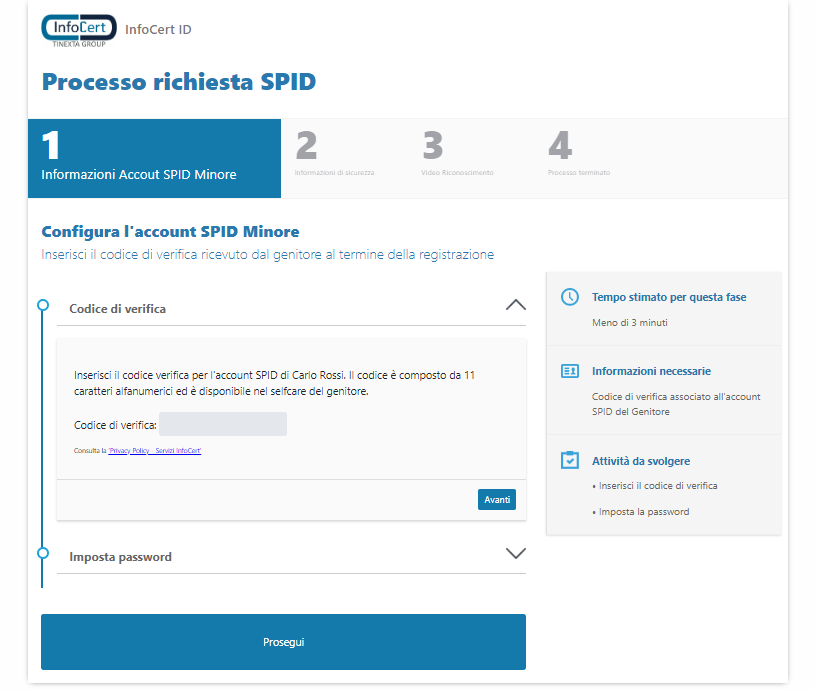The image size is (815, 690).
Task: Click the InfoCert Tinexta Group logo
Action: 78,31
